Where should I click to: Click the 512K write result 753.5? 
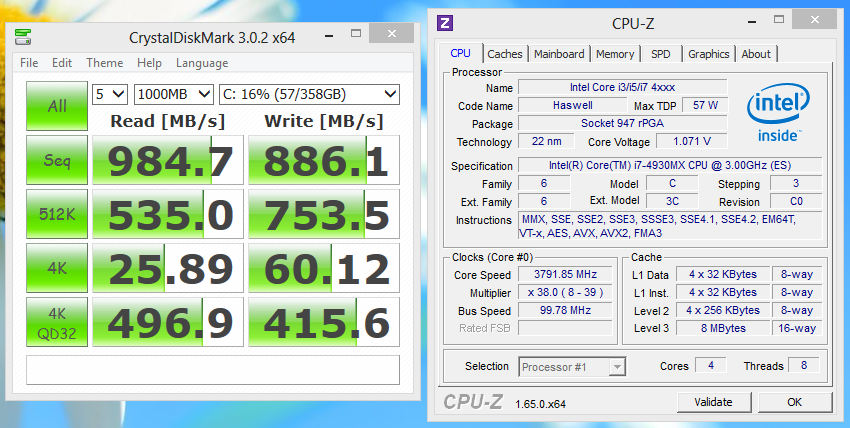coord(324,213)
